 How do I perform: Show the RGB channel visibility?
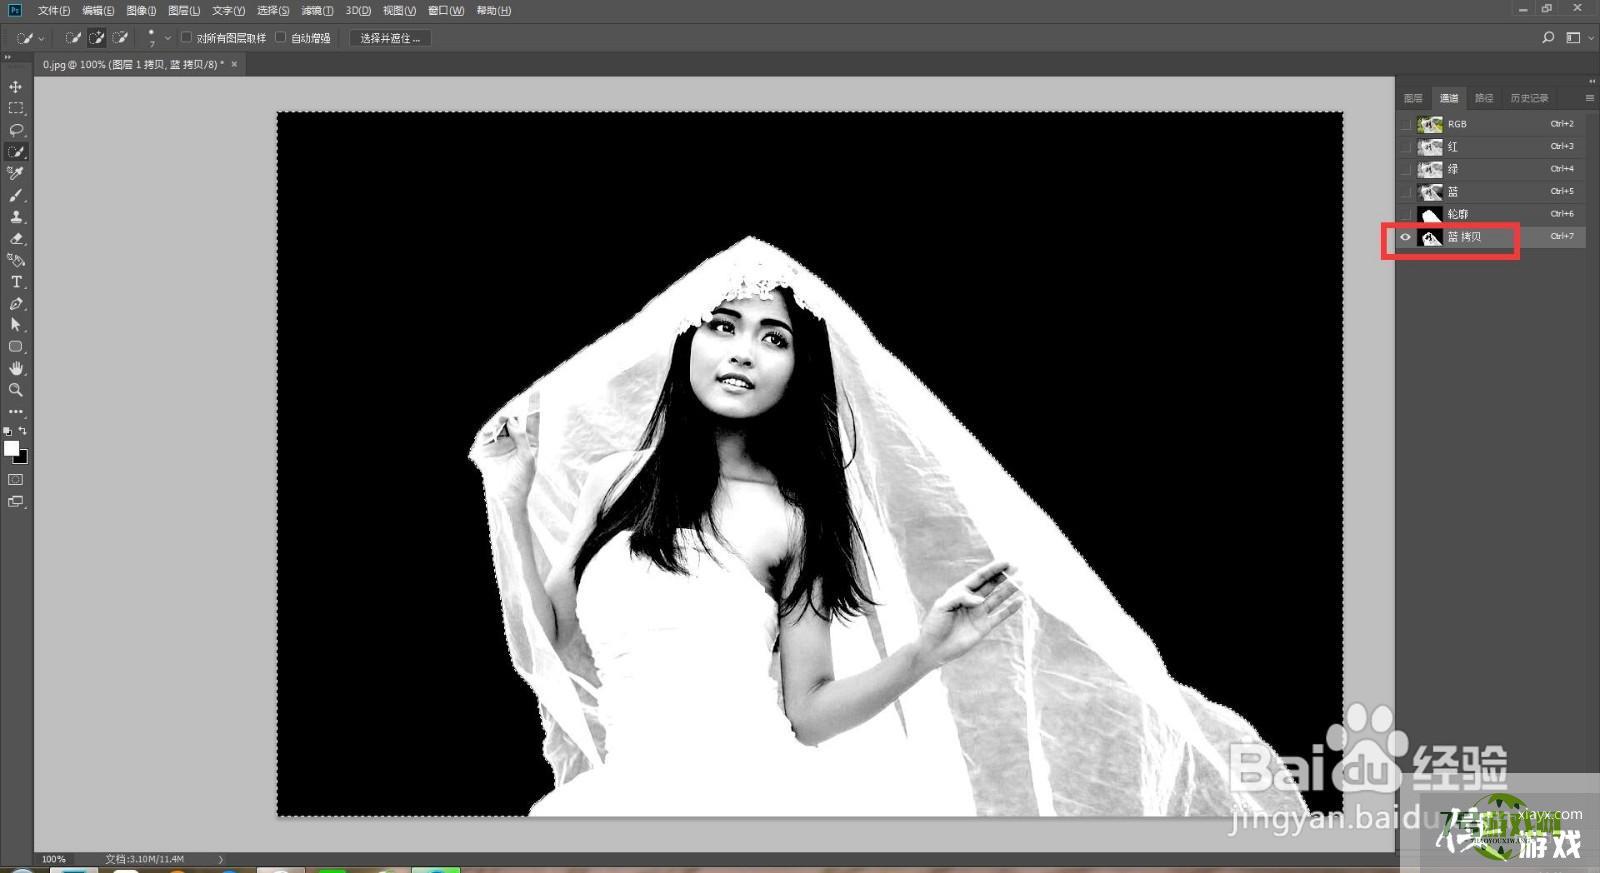click(1406, 124)
